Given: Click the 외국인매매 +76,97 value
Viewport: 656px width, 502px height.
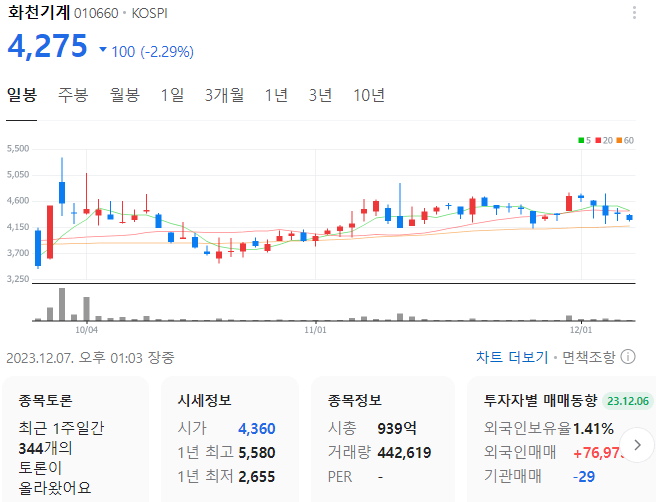Looking at the screenshot, I should 599,453.
